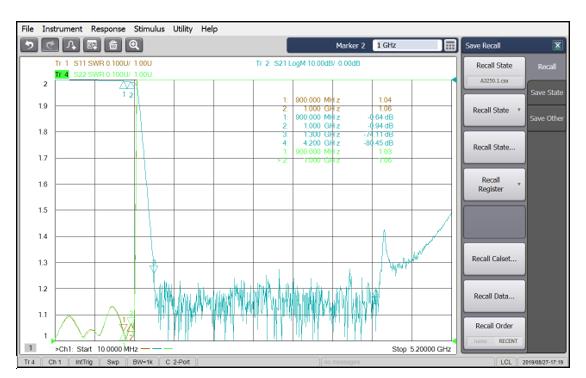Undo the last action via toolbar
This screenshot has width=586, height=378.
(29, 45)
